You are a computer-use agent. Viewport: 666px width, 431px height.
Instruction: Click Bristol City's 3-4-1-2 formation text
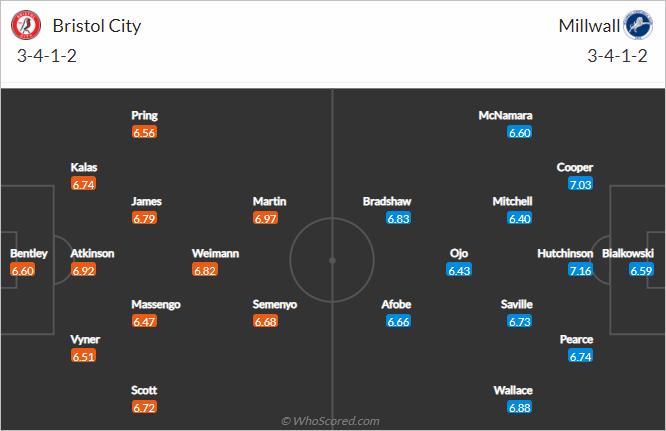point(47,56)
